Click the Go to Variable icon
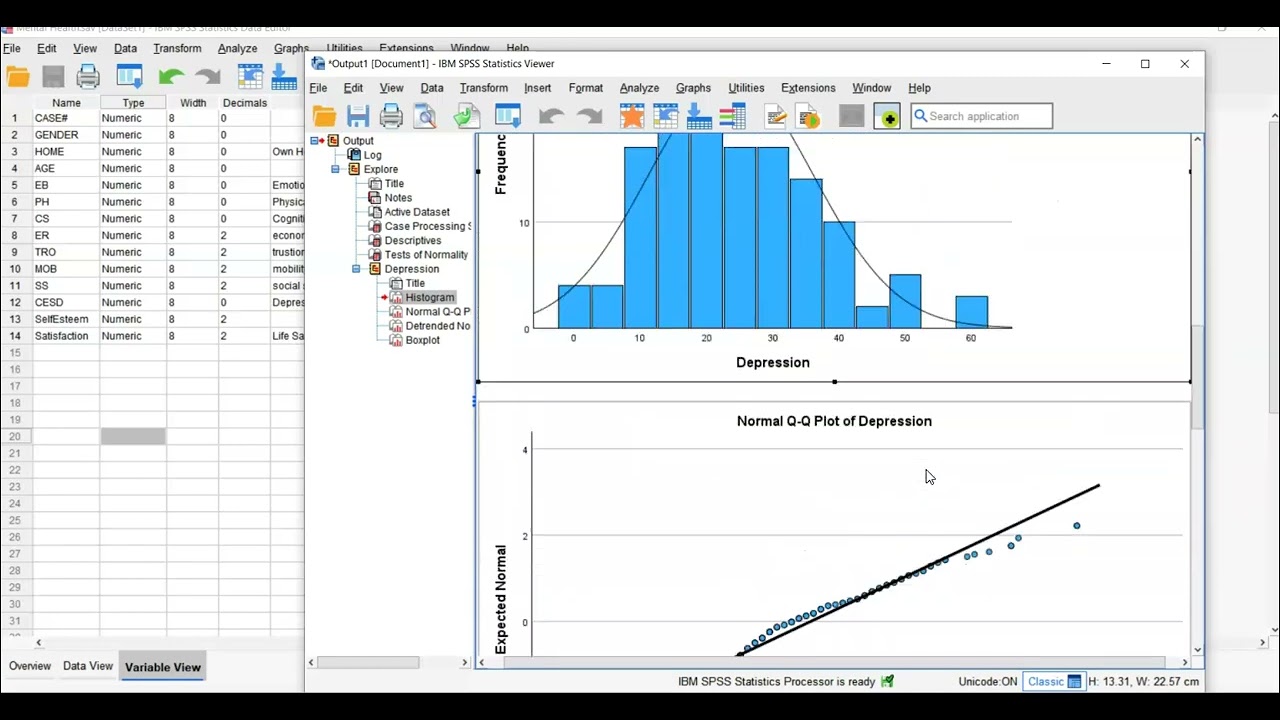Viewport: 1280px width, 720px height. click(x=699, y=117)
